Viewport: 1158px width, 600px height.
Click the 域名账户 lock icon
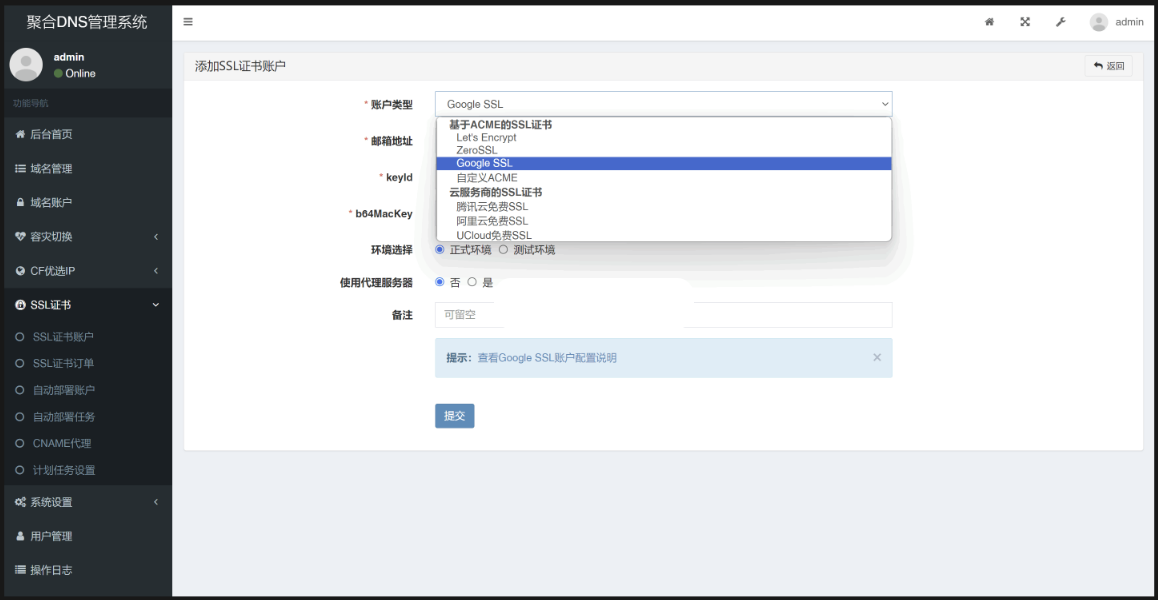(21, 202)
